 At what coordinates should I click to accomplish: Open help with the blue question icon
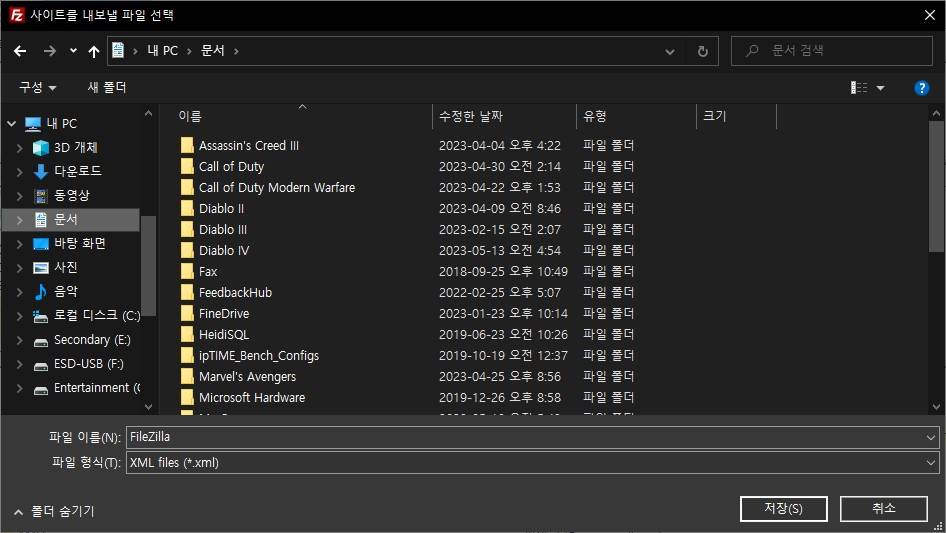[921, 88]
